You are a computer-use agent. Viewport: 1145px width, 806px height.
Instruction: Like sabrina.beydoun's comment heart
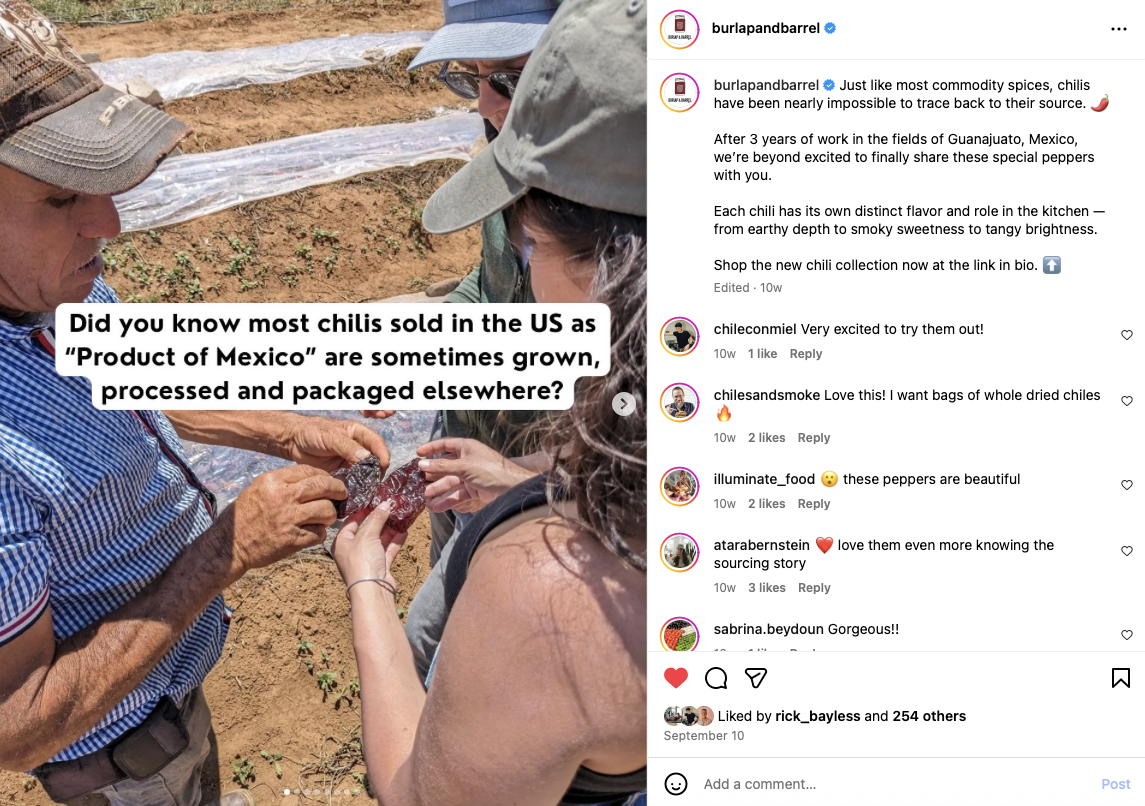coord(1127,635)
